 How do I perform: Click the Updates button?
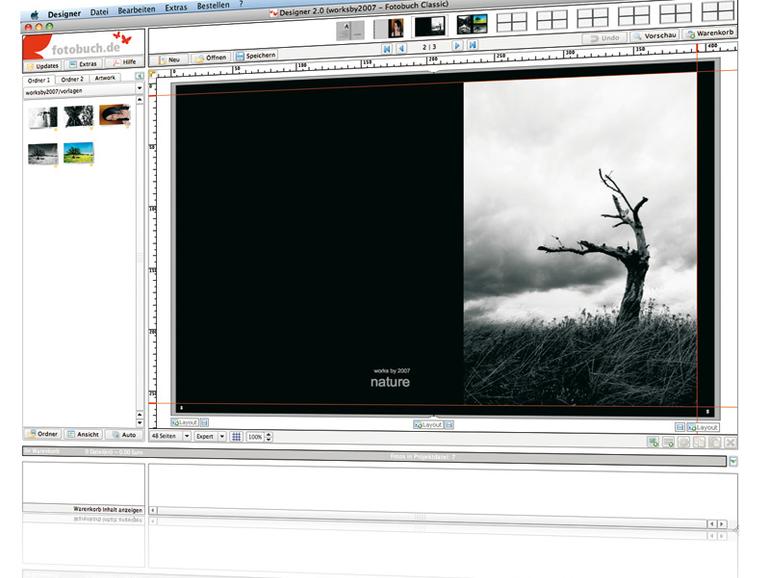tap(43, 66)
